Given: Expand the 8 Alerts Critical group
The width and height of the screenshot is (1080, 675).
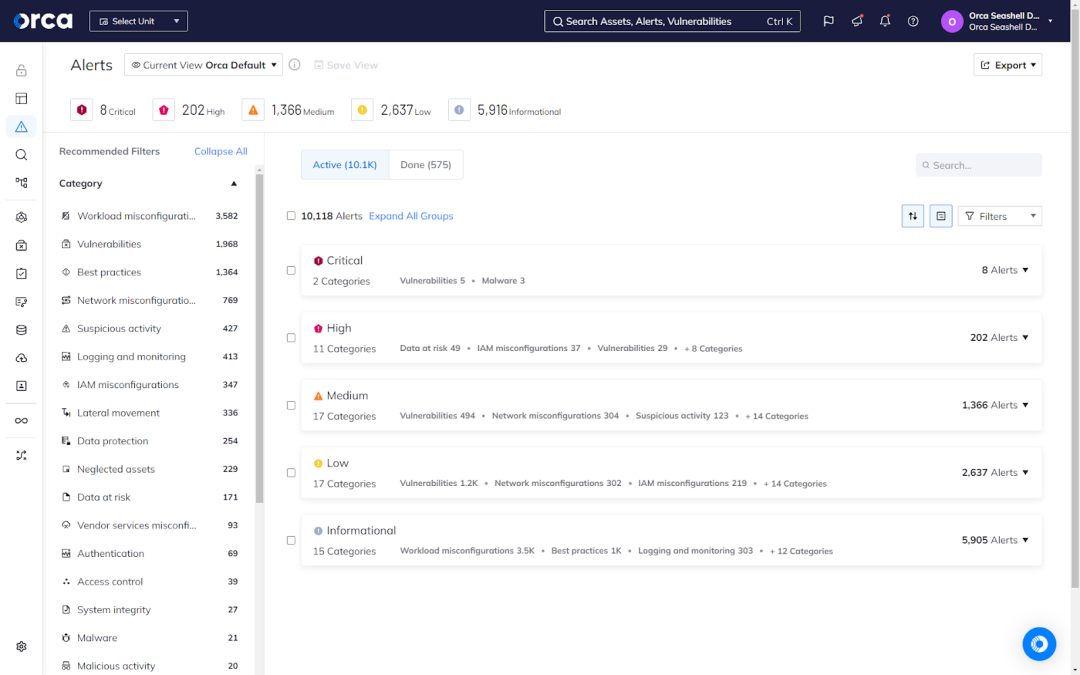Looking at the screenshot, I should click(x=1005, y=270).
